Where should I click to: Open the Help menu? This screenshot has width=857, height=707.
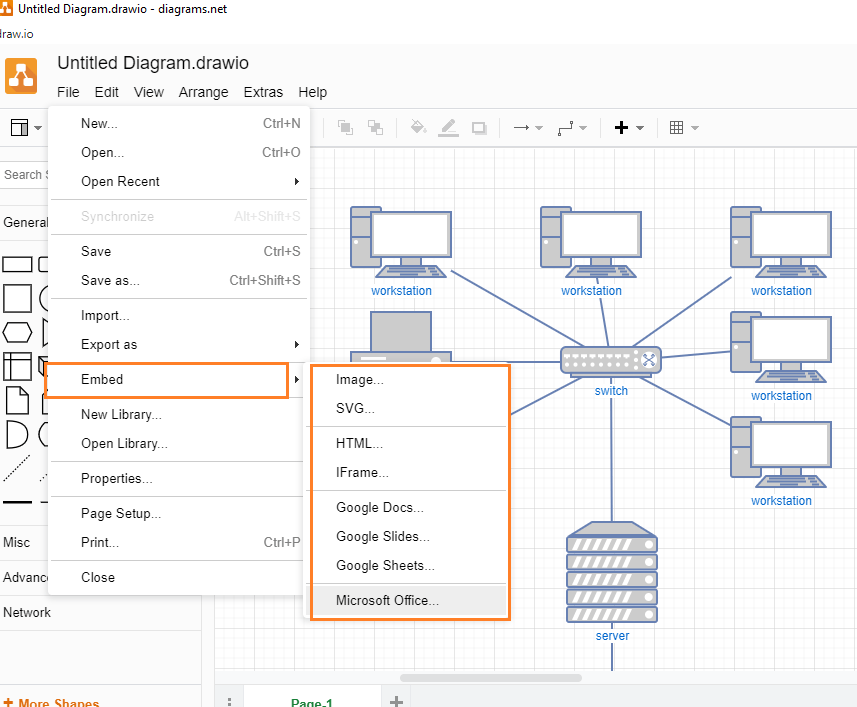(x=313, y=92)
